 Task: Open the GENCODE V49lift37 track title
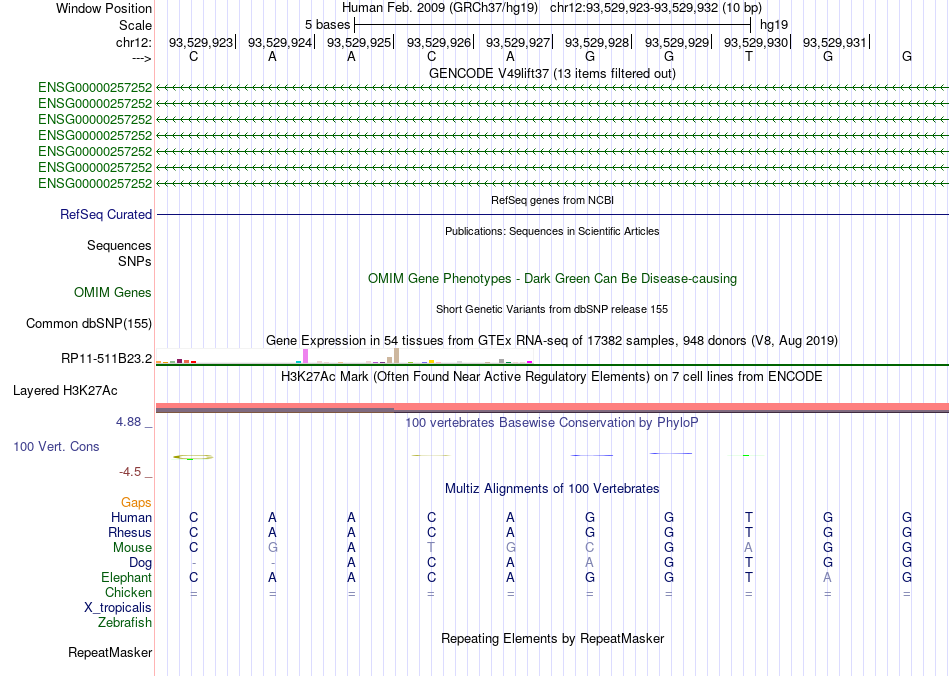tap(552, 73)
